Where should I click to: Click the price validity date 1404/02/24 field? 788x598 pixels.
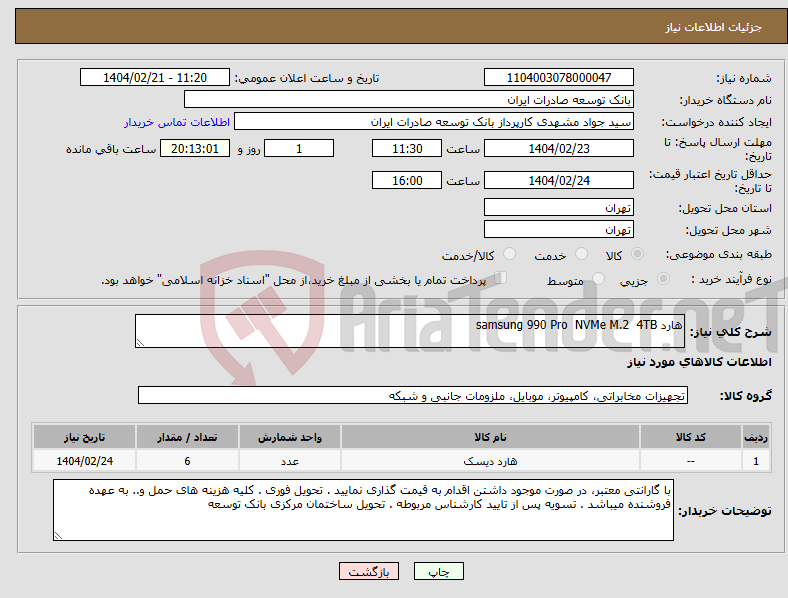pos(558,180)
